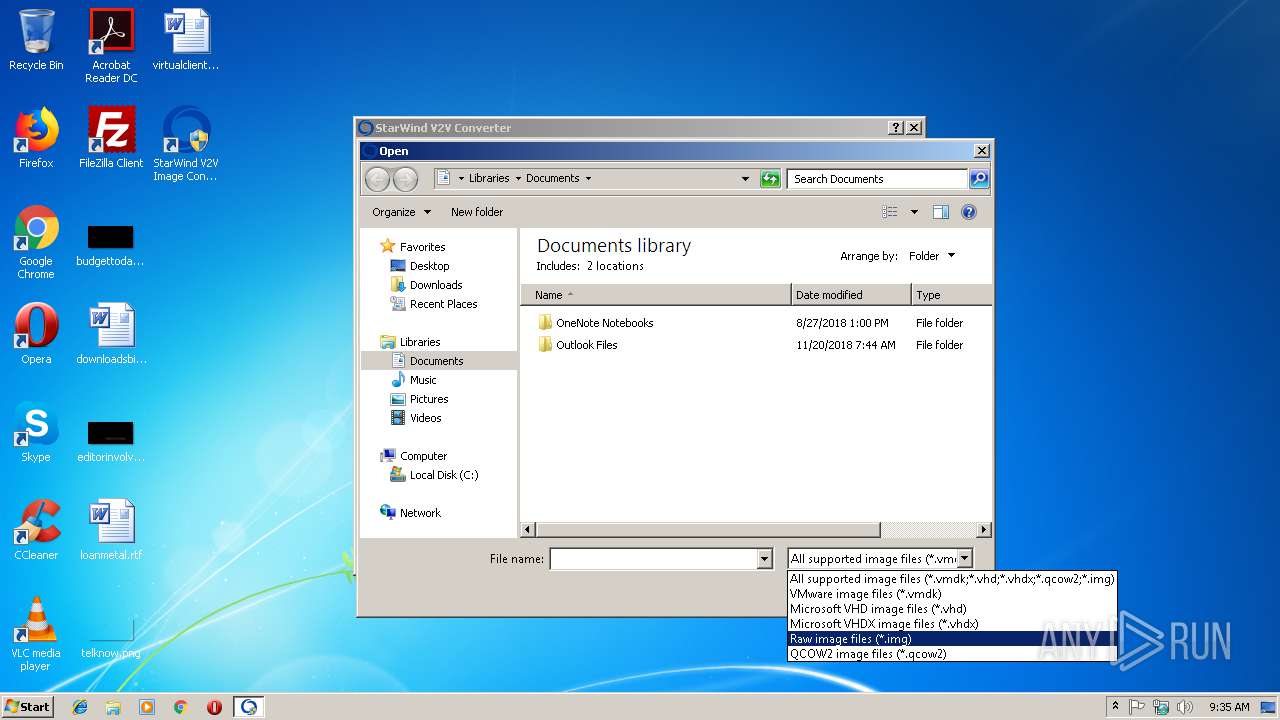Open StarWind V2V Image Converter shortcut
The height and width of the screenshot is (720, 1280).
point(186,144)
